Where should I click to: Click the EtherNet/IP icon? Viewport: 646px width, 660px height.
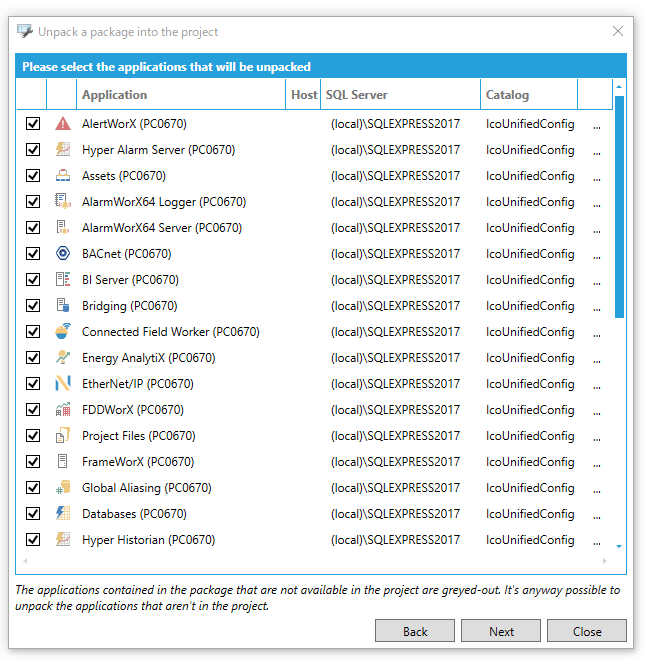(62, 384)
